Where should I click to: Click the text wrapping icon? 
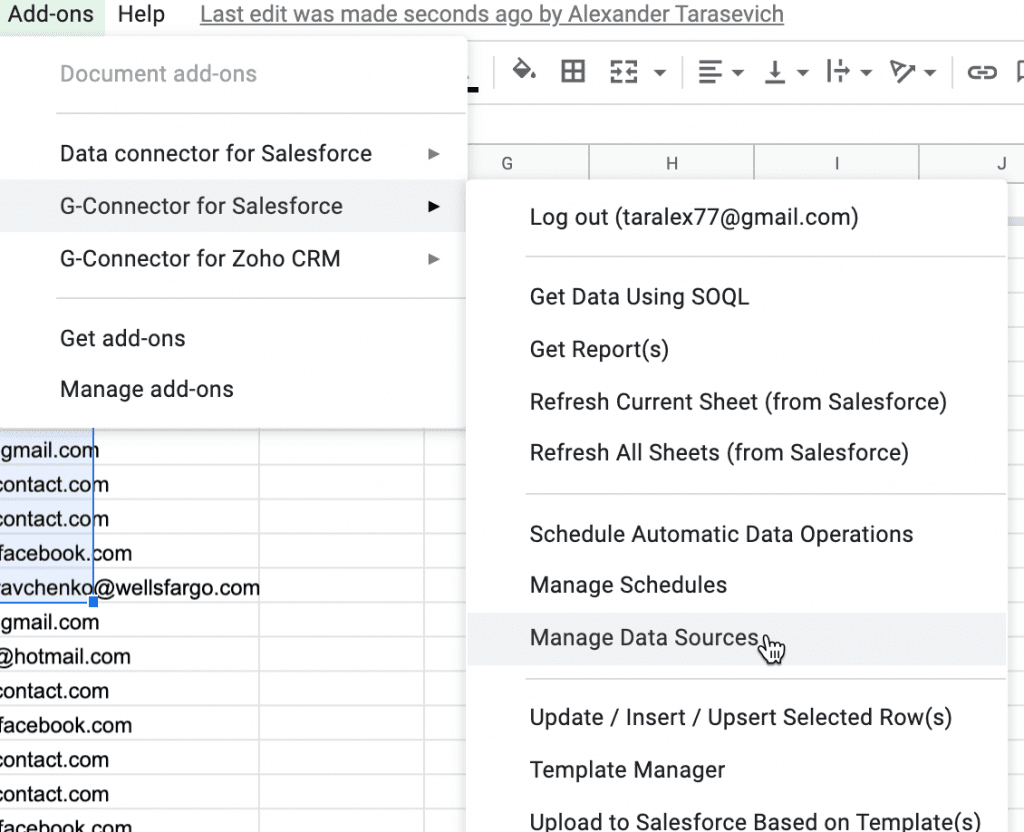[x=838, y=71]
